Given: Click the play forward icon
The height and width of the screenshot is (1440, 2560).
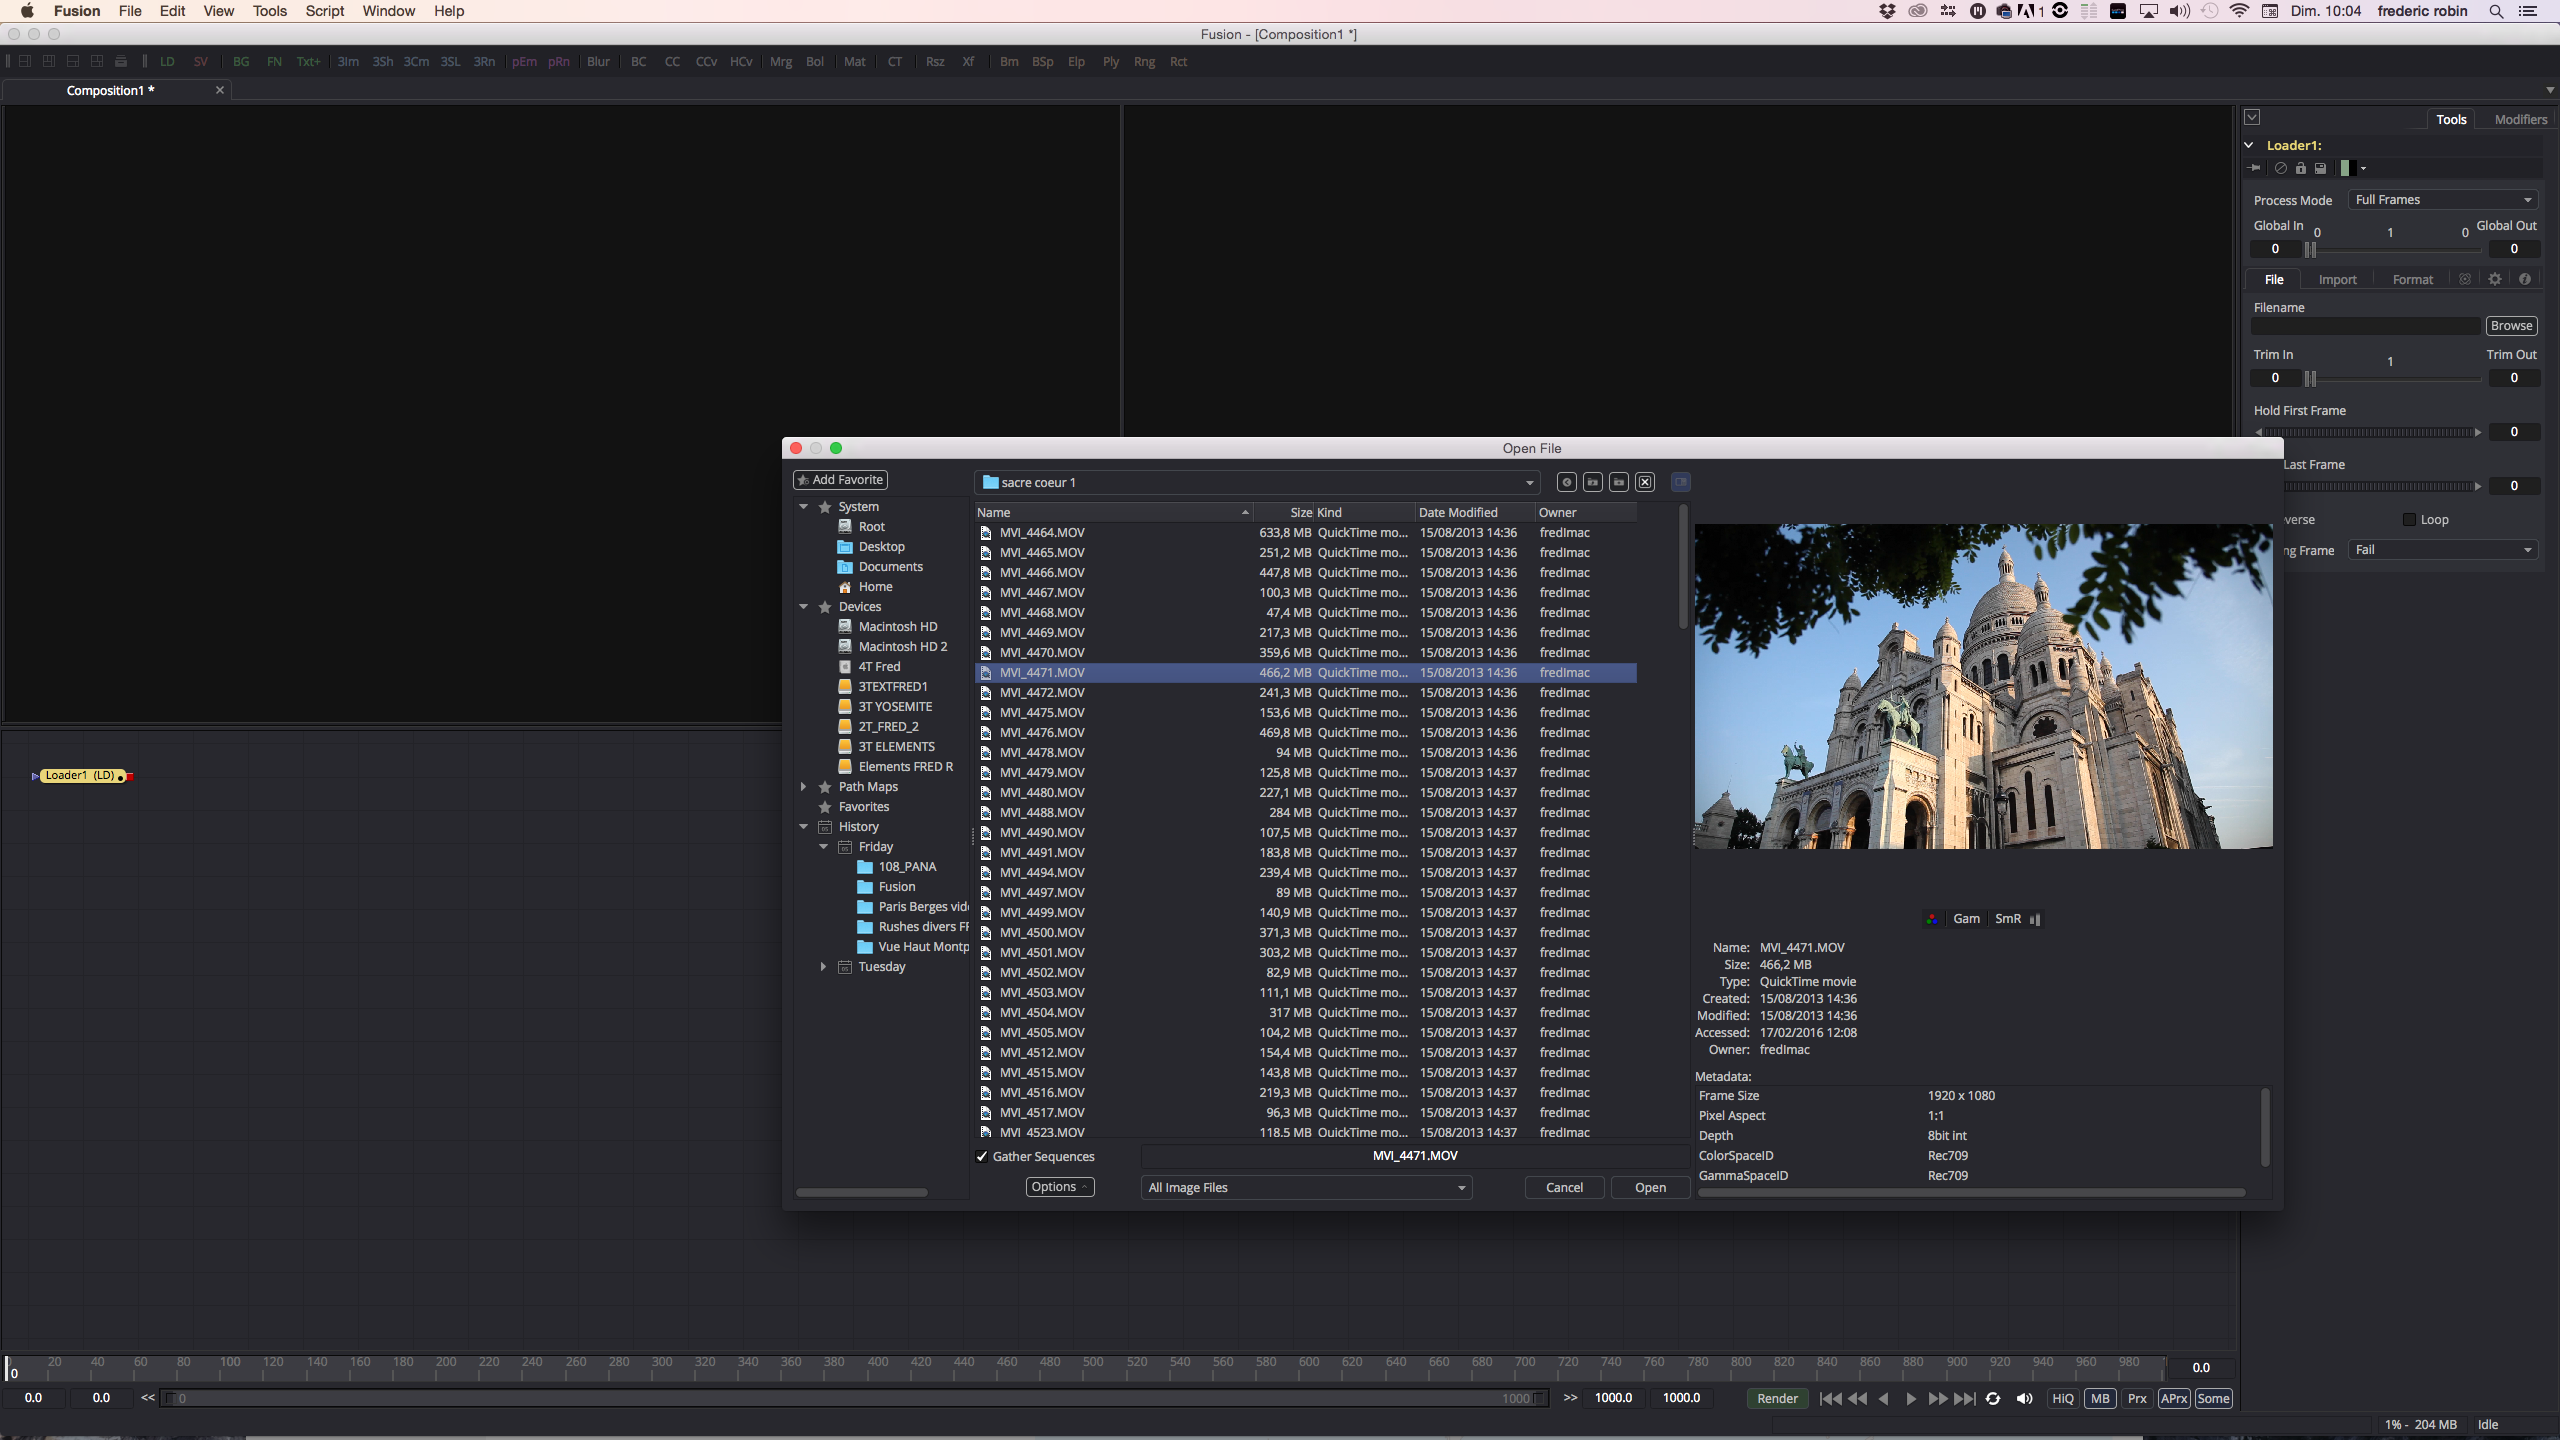Looking at the screenshot, I should click(1911, 1398).
